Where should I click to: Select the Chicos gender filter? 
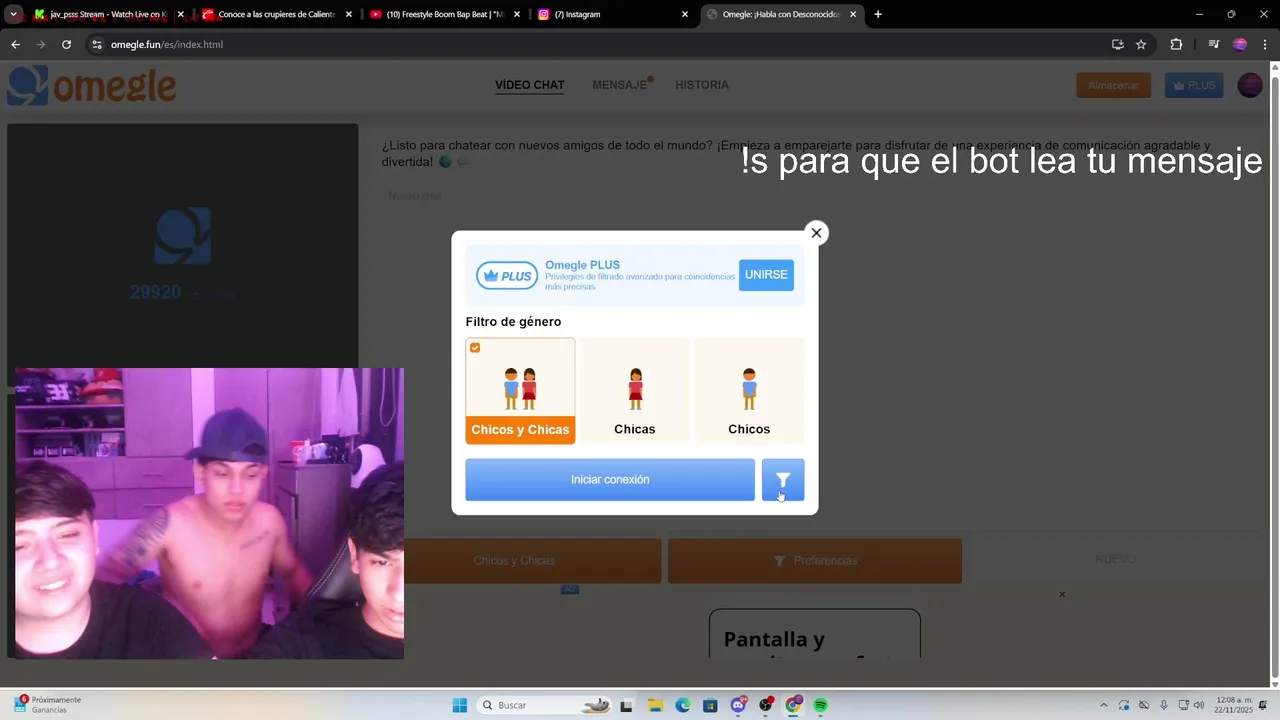(749, 391)
